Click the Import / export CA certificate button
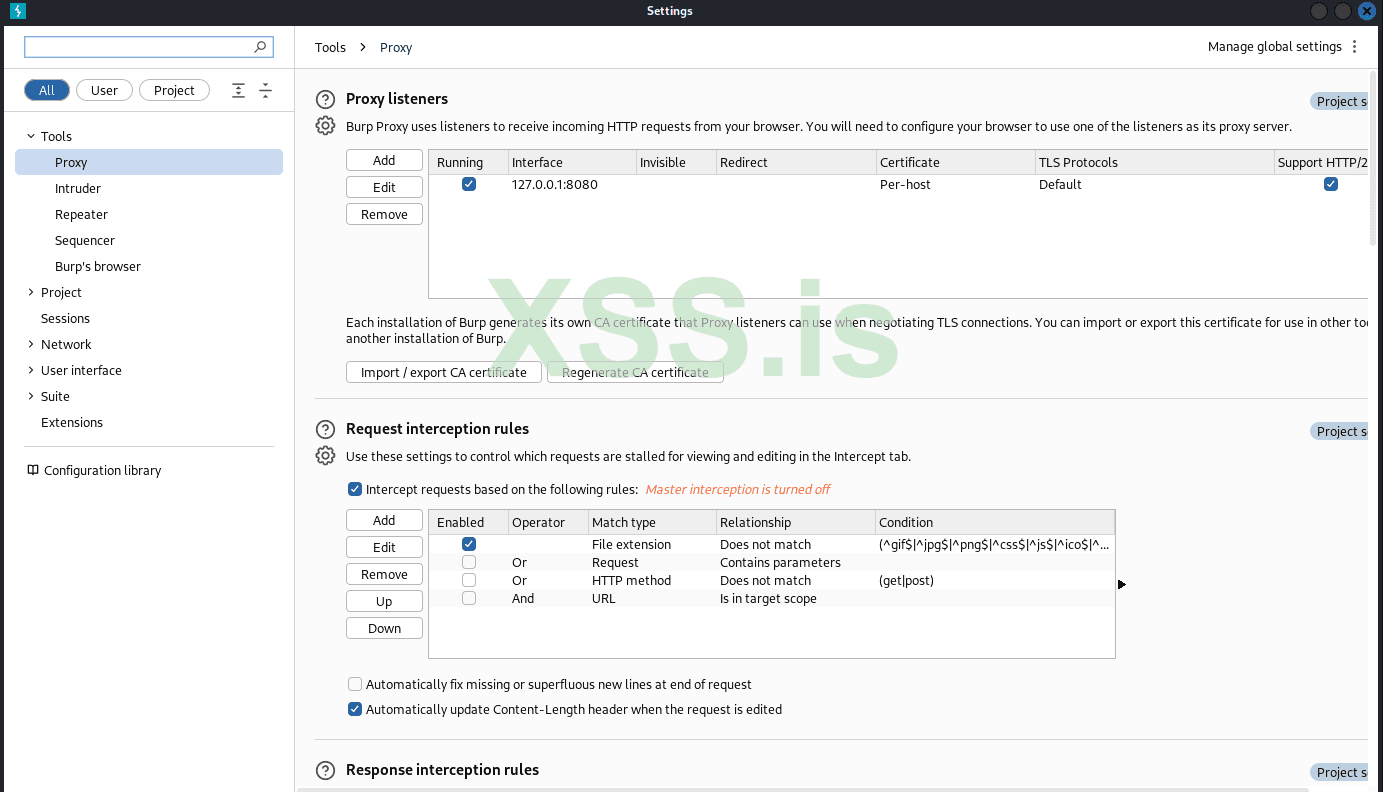The height and width of the screenshot is (792, 1383). click(x=443, y=372)
